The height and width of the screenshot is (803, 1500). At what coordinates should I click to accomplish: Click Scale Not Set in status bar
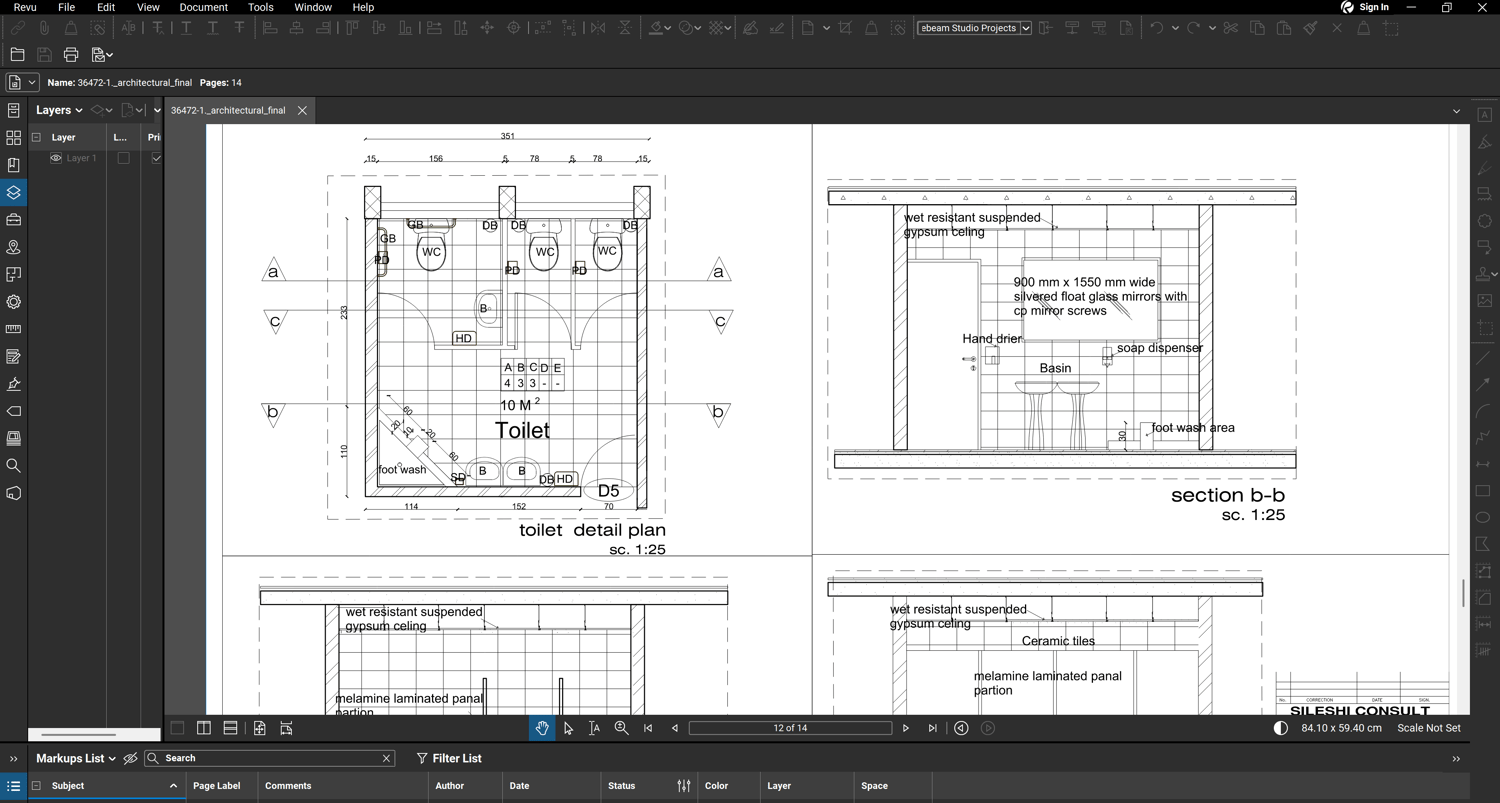[x=1429, y=728]
